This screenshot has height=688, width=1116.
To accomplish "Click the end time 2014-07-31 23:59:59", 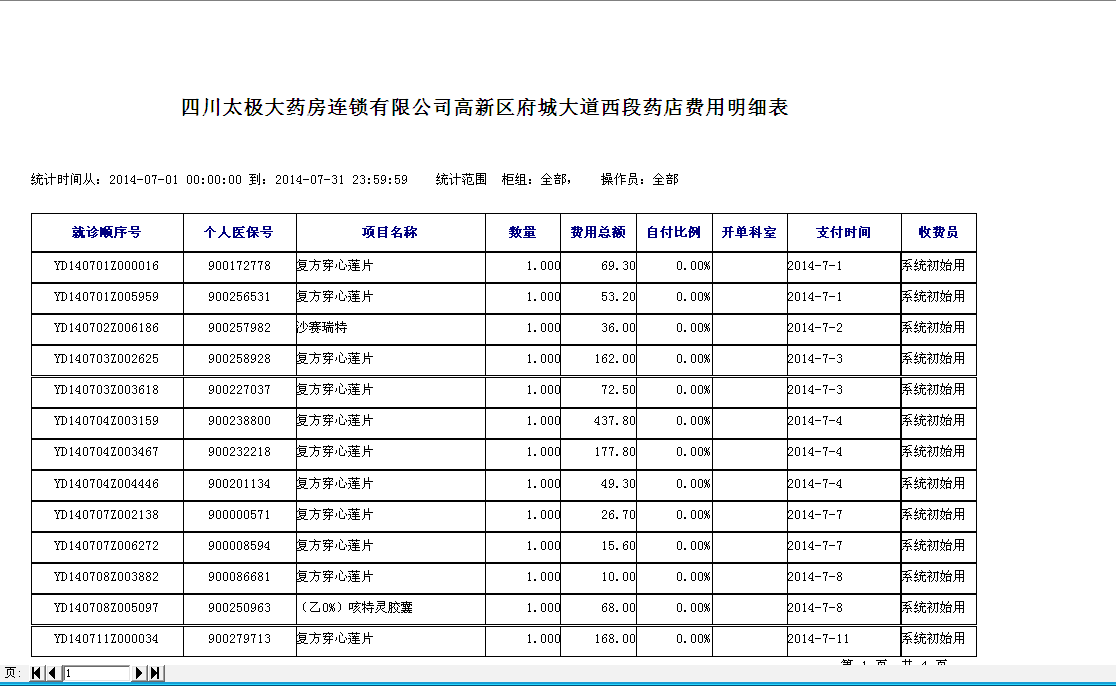I will point(341,180).
